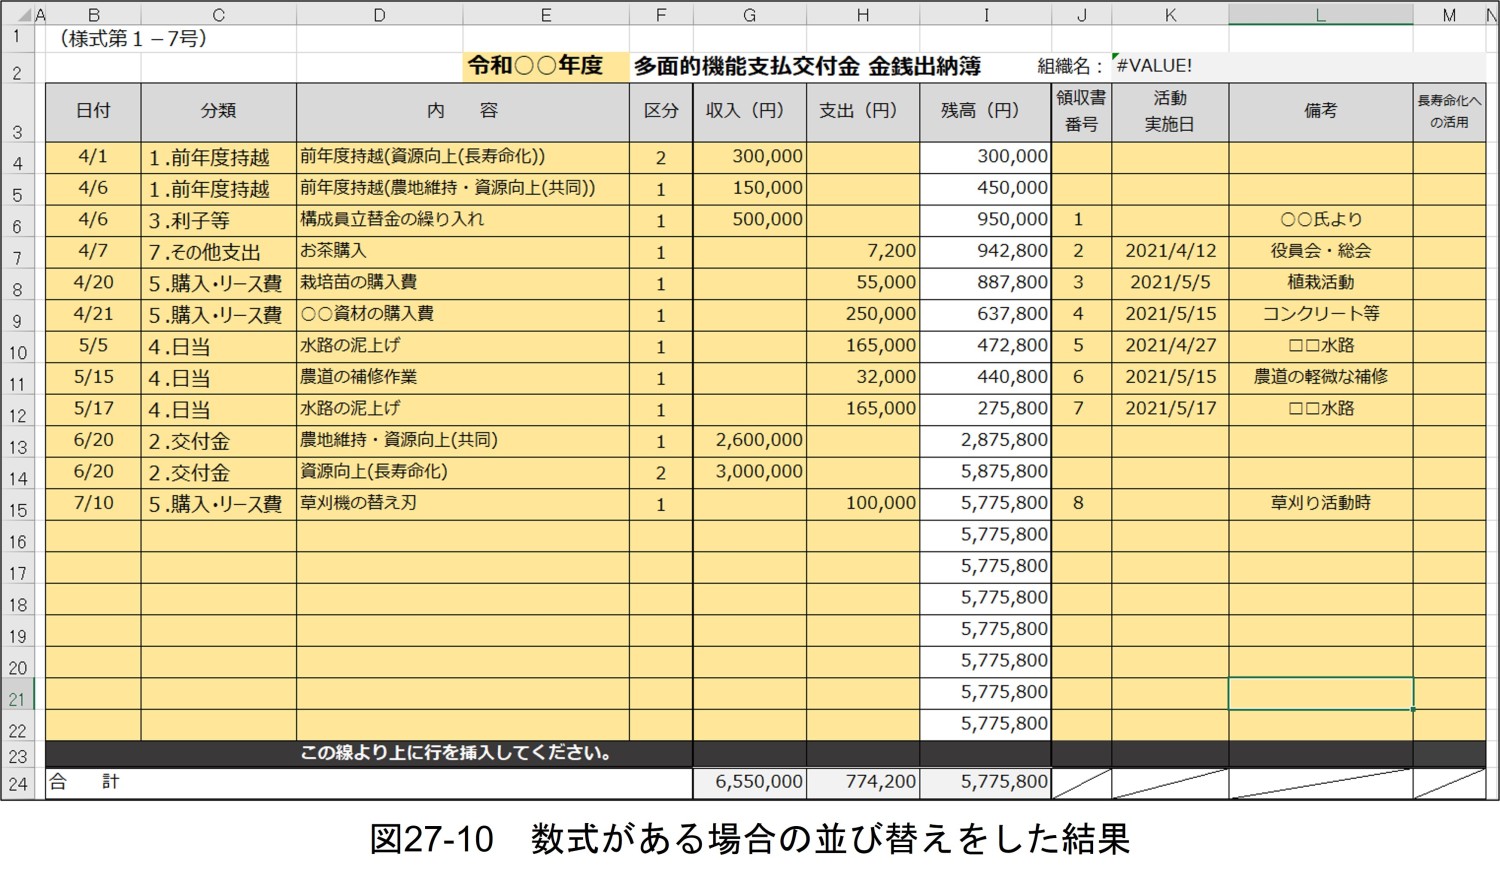Select column I header
Screen dimensions: 1500x881
(x=986, y=16)
